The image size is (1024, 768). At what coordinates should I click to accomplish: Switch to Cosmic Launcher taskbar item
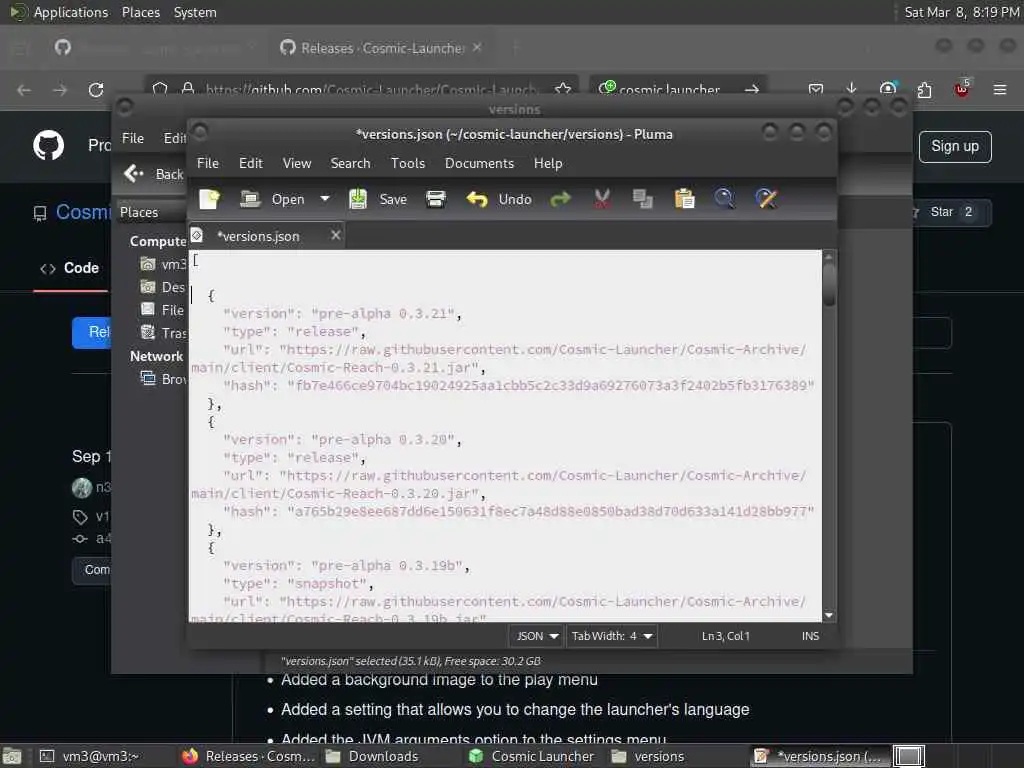point(532,756)
